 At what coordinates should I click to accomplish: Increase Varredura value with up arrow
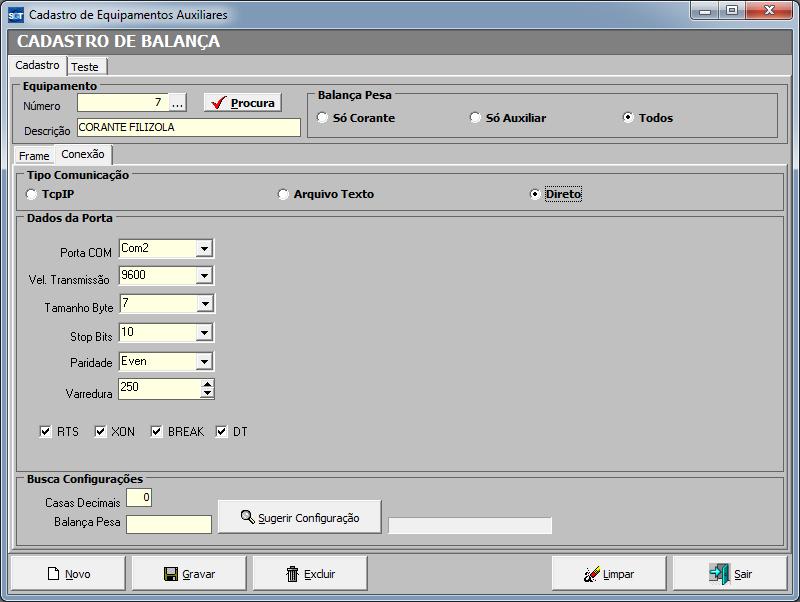tap(207, 383)
